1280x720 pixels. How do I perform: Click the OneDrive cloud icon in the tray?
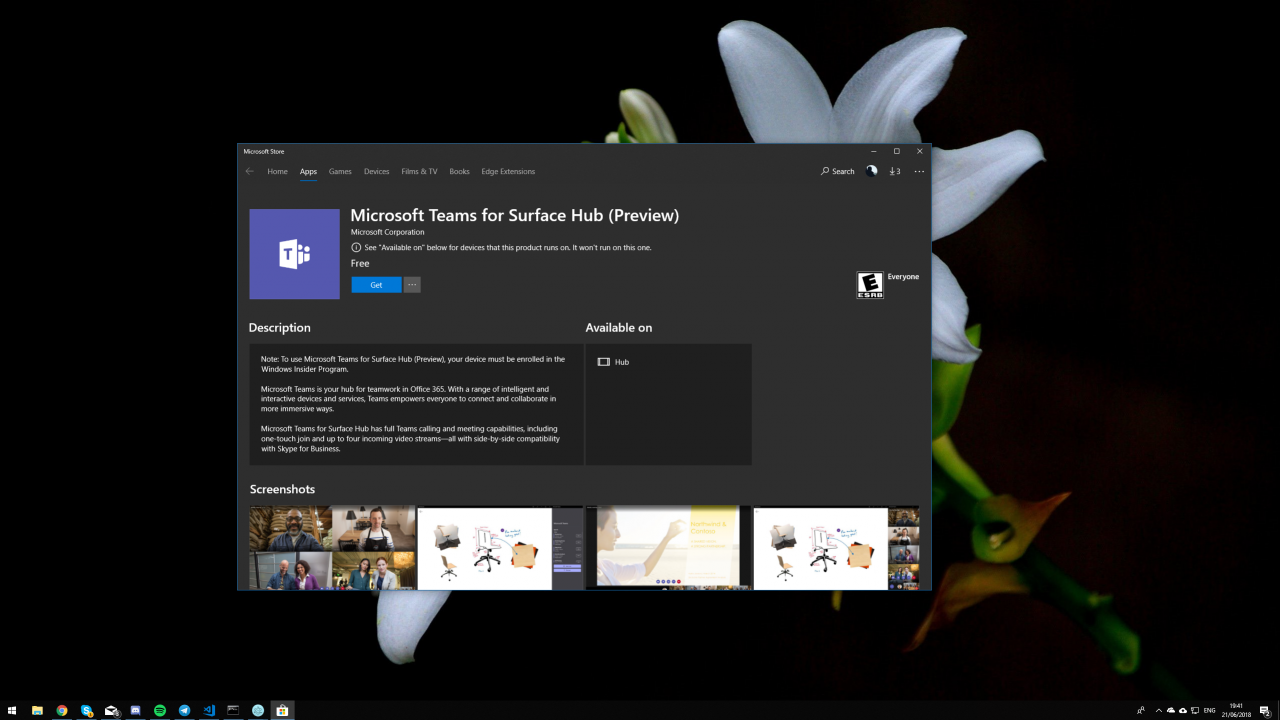[x=1171, y=710]
